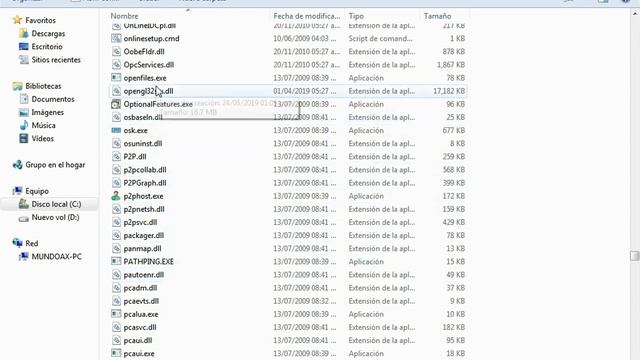
Task: Select the pcaui.dll file name
Action: coord(138,340)
